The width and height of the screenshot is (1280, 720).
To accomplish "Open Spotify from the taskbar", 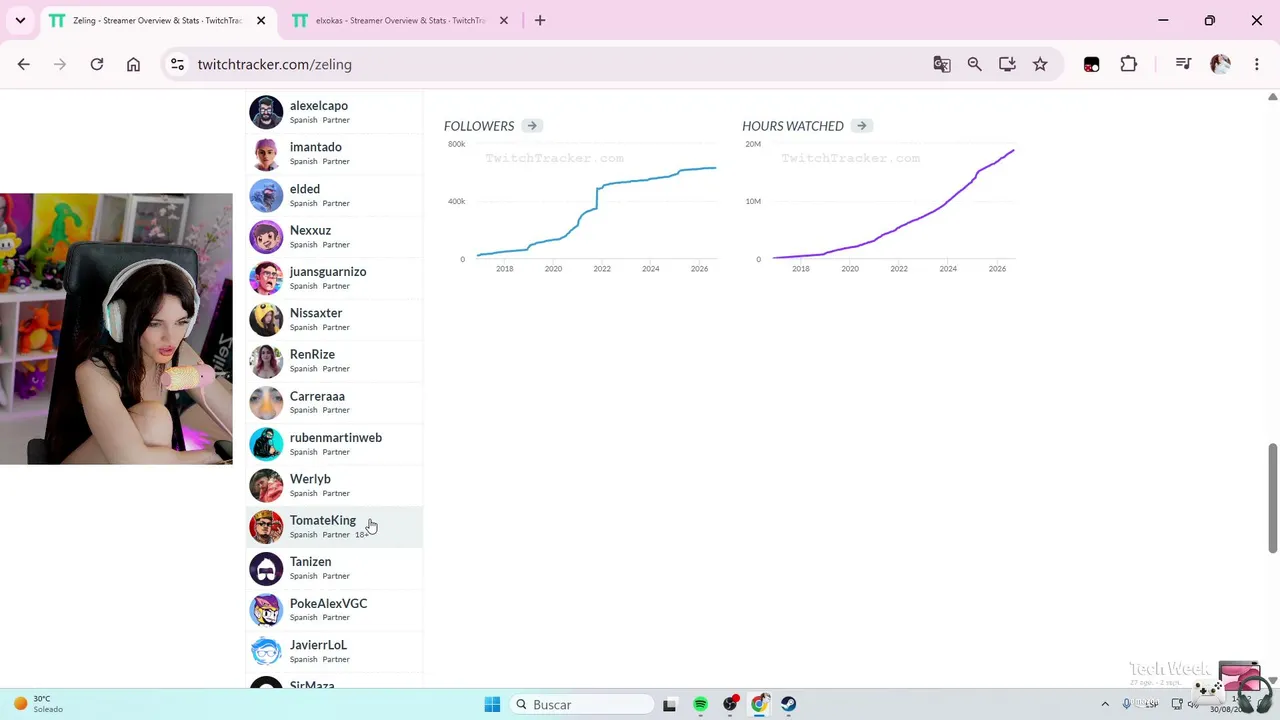I will pyautogui.click(x=700, y=704).
